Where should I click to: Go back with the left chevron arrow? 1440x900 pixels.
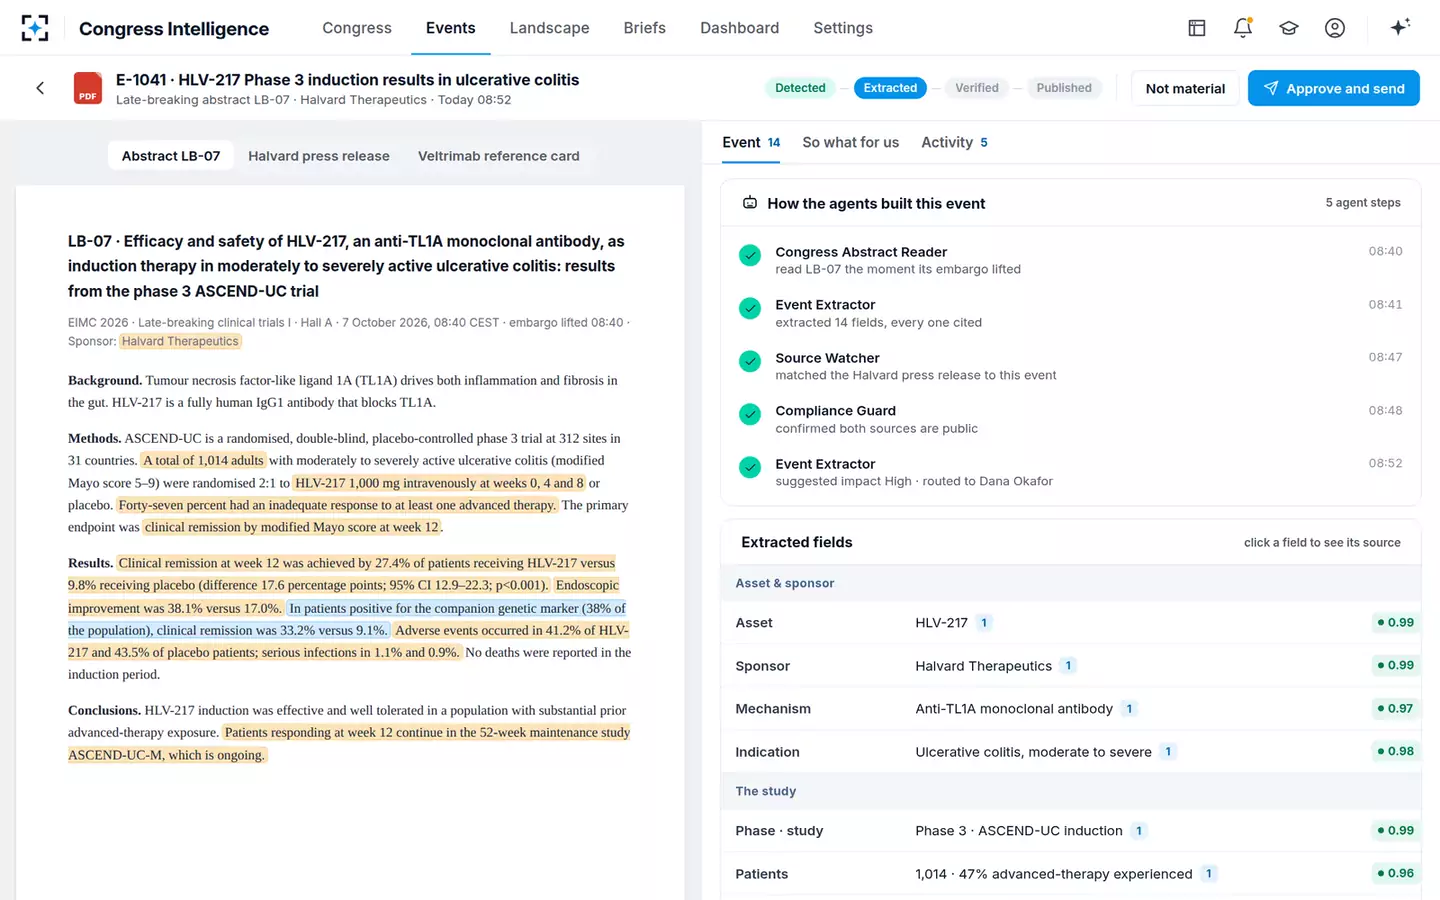[x=40, y=88]
